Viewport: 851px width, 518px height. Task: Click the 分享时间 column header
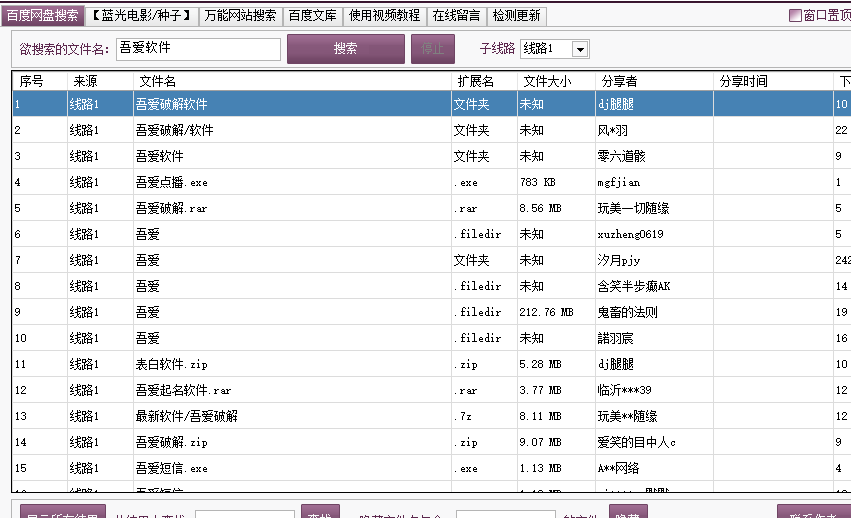tap(773, 81)
